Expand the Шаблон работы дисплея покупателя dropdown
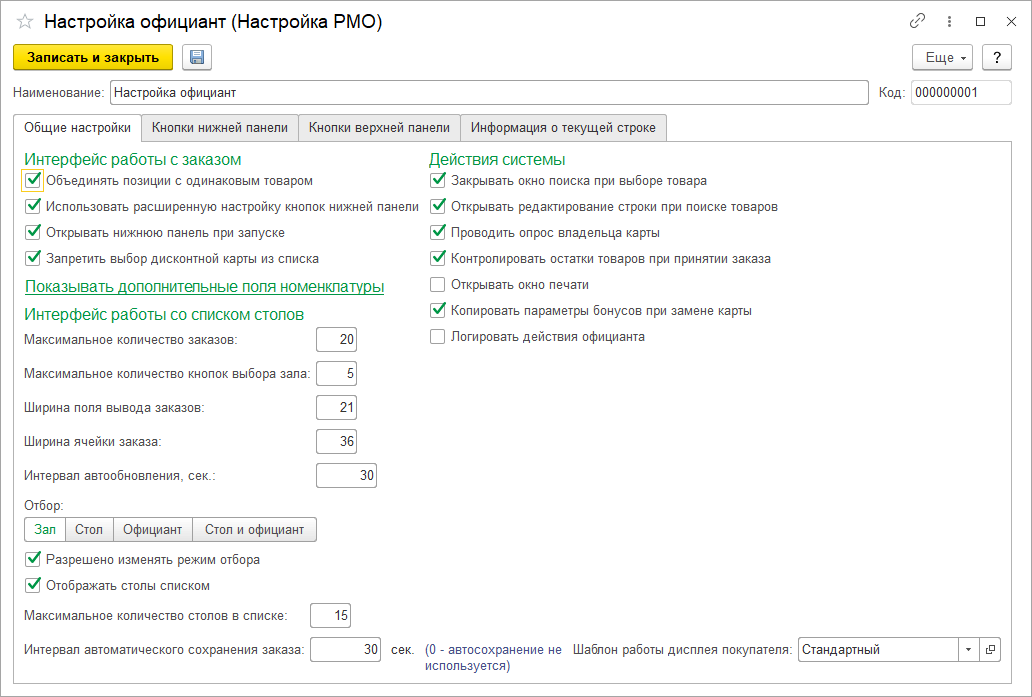 point(968,650)
